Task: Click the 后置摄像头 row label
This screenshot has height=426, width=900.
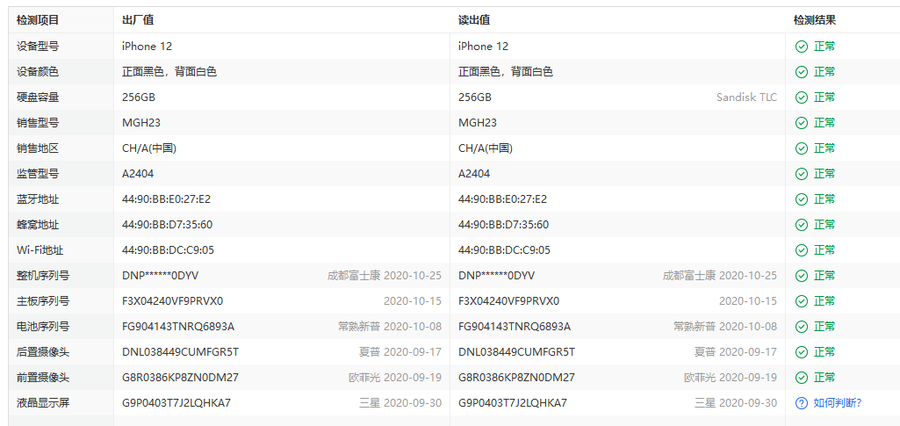Action: coord(43,352)
